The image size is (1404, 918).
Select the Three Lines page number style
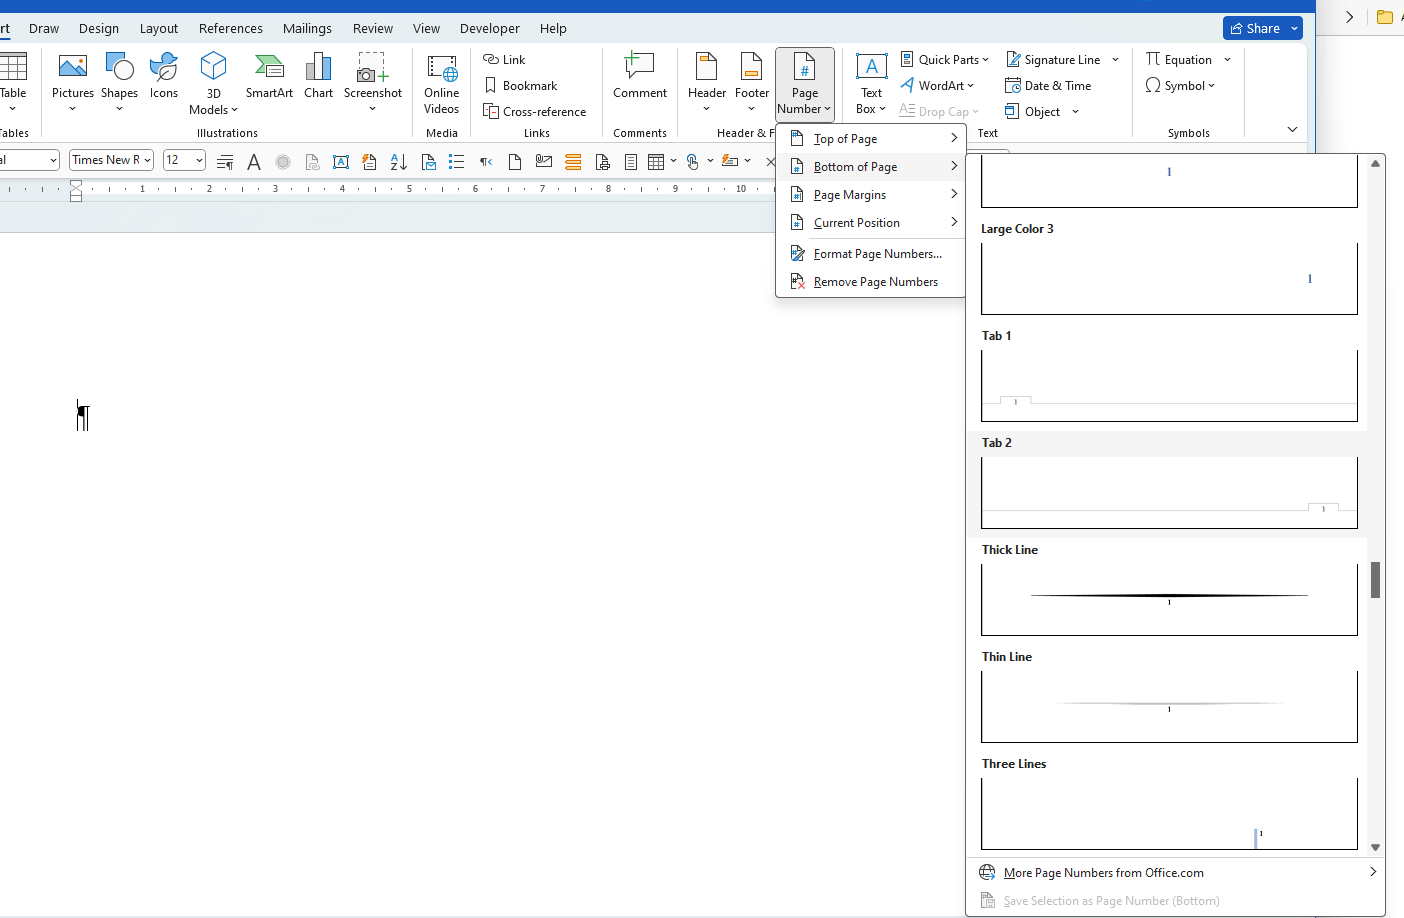click(1169, 803)
